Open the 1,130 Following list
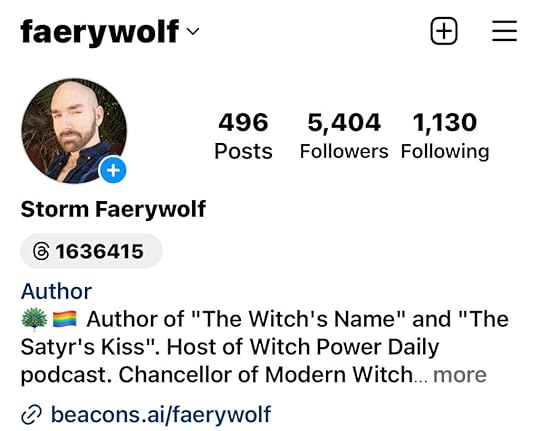540x431 pixels. (x=445, y=136)
